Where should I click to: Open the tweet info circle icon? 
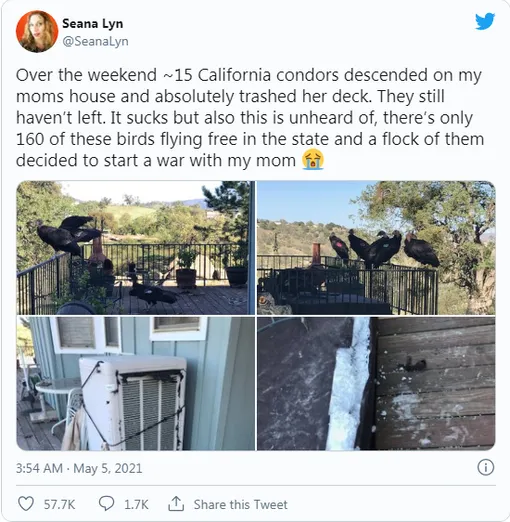coord(486,467)
